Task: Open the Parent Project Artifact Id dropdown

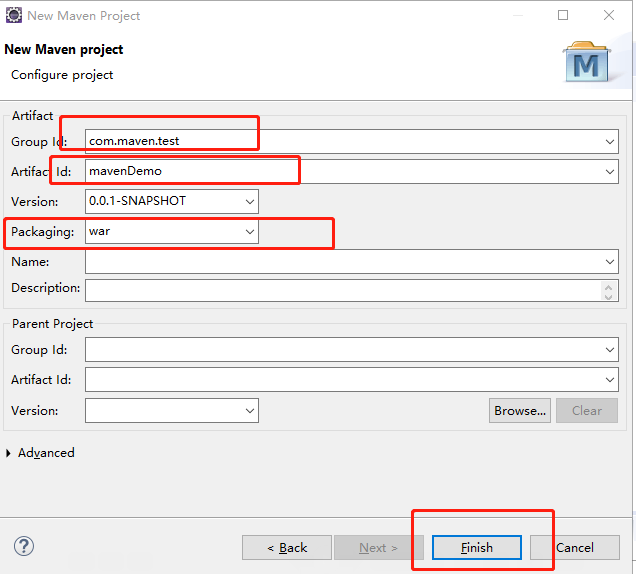Action: (609, 380)
